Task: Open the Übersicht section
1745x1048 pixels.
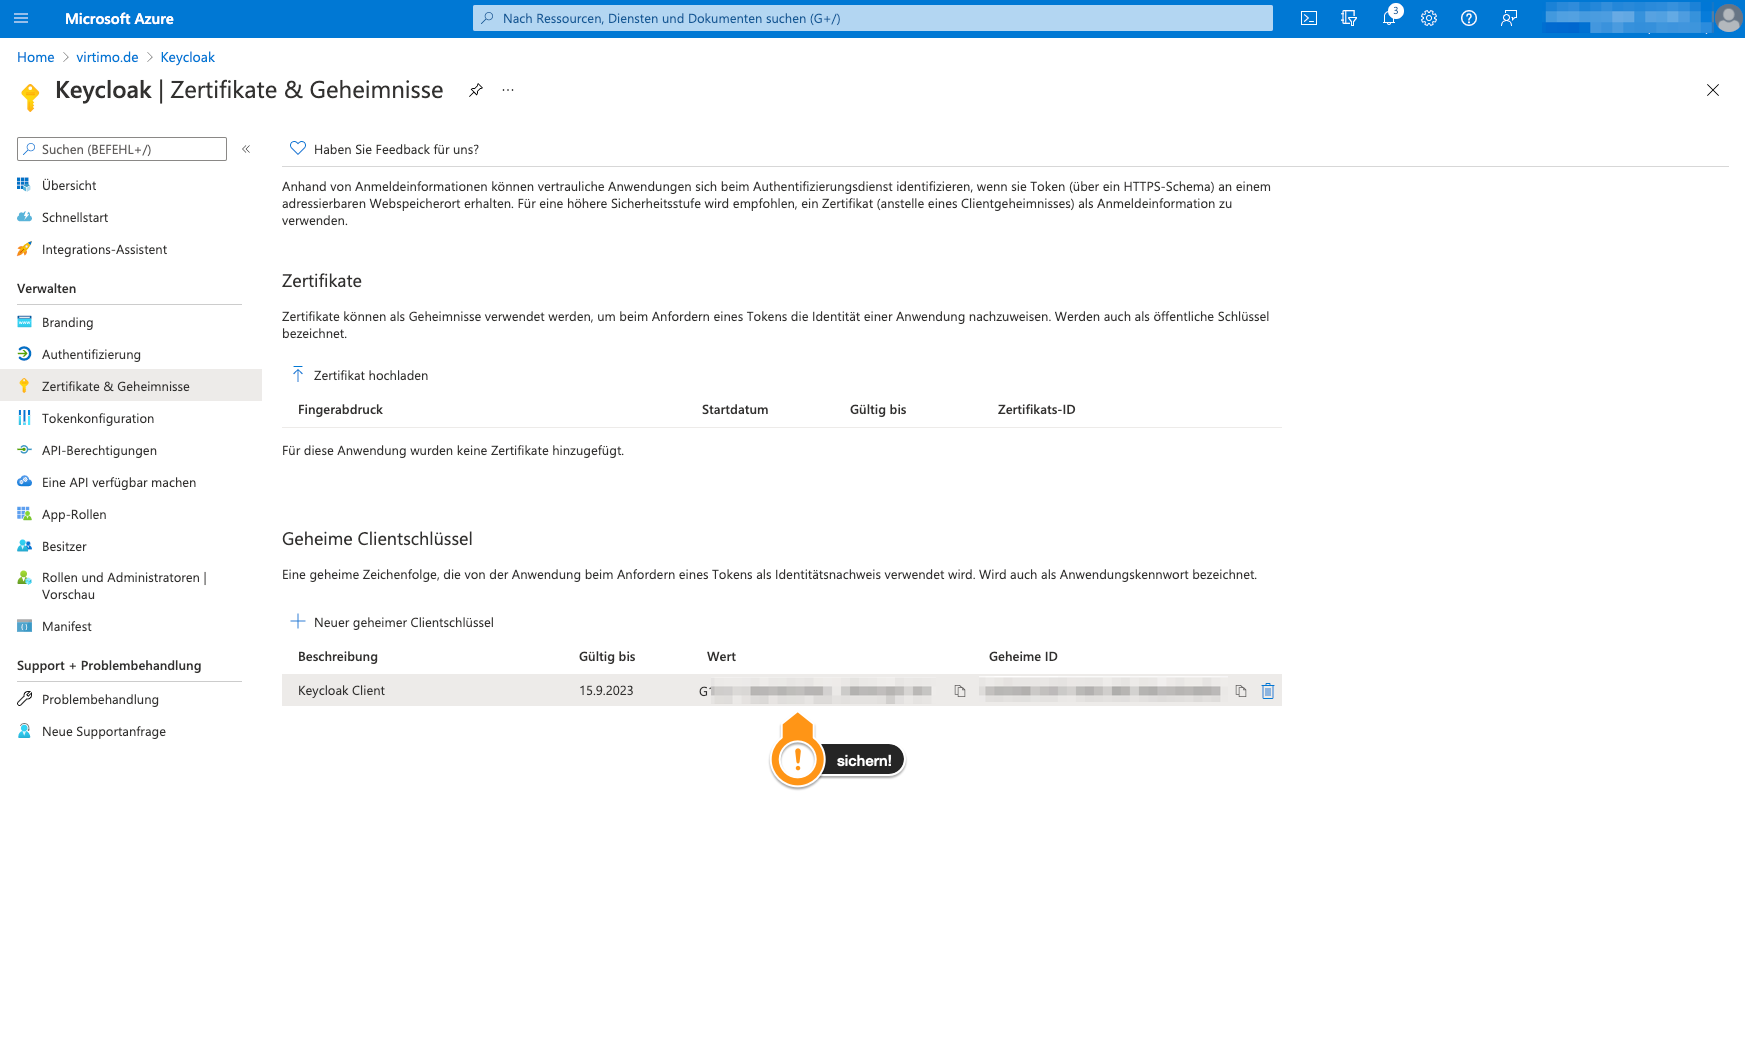Action: [x=68, y=185]
